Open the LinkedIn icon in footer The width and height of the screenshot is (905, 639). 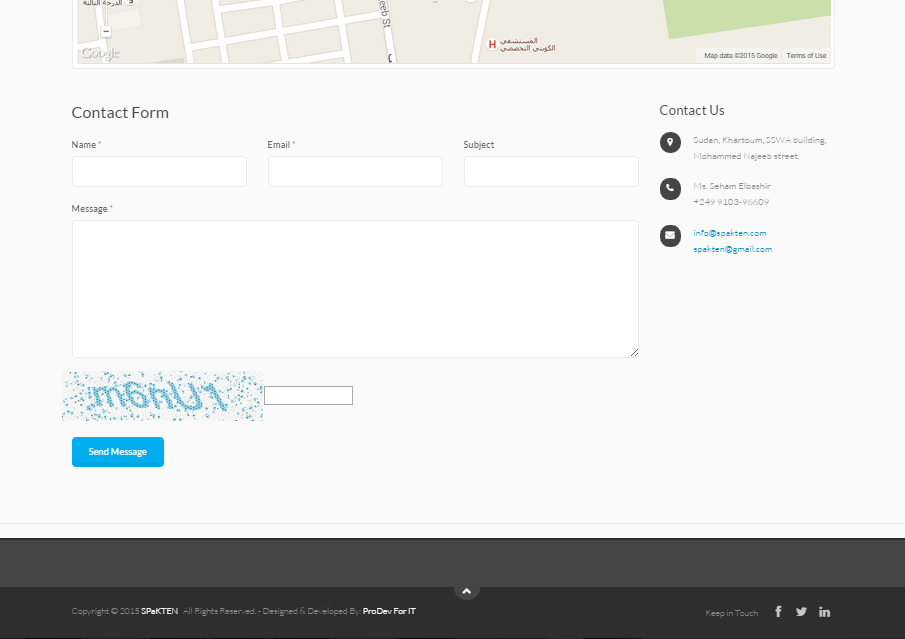click(x=824, y=612)
